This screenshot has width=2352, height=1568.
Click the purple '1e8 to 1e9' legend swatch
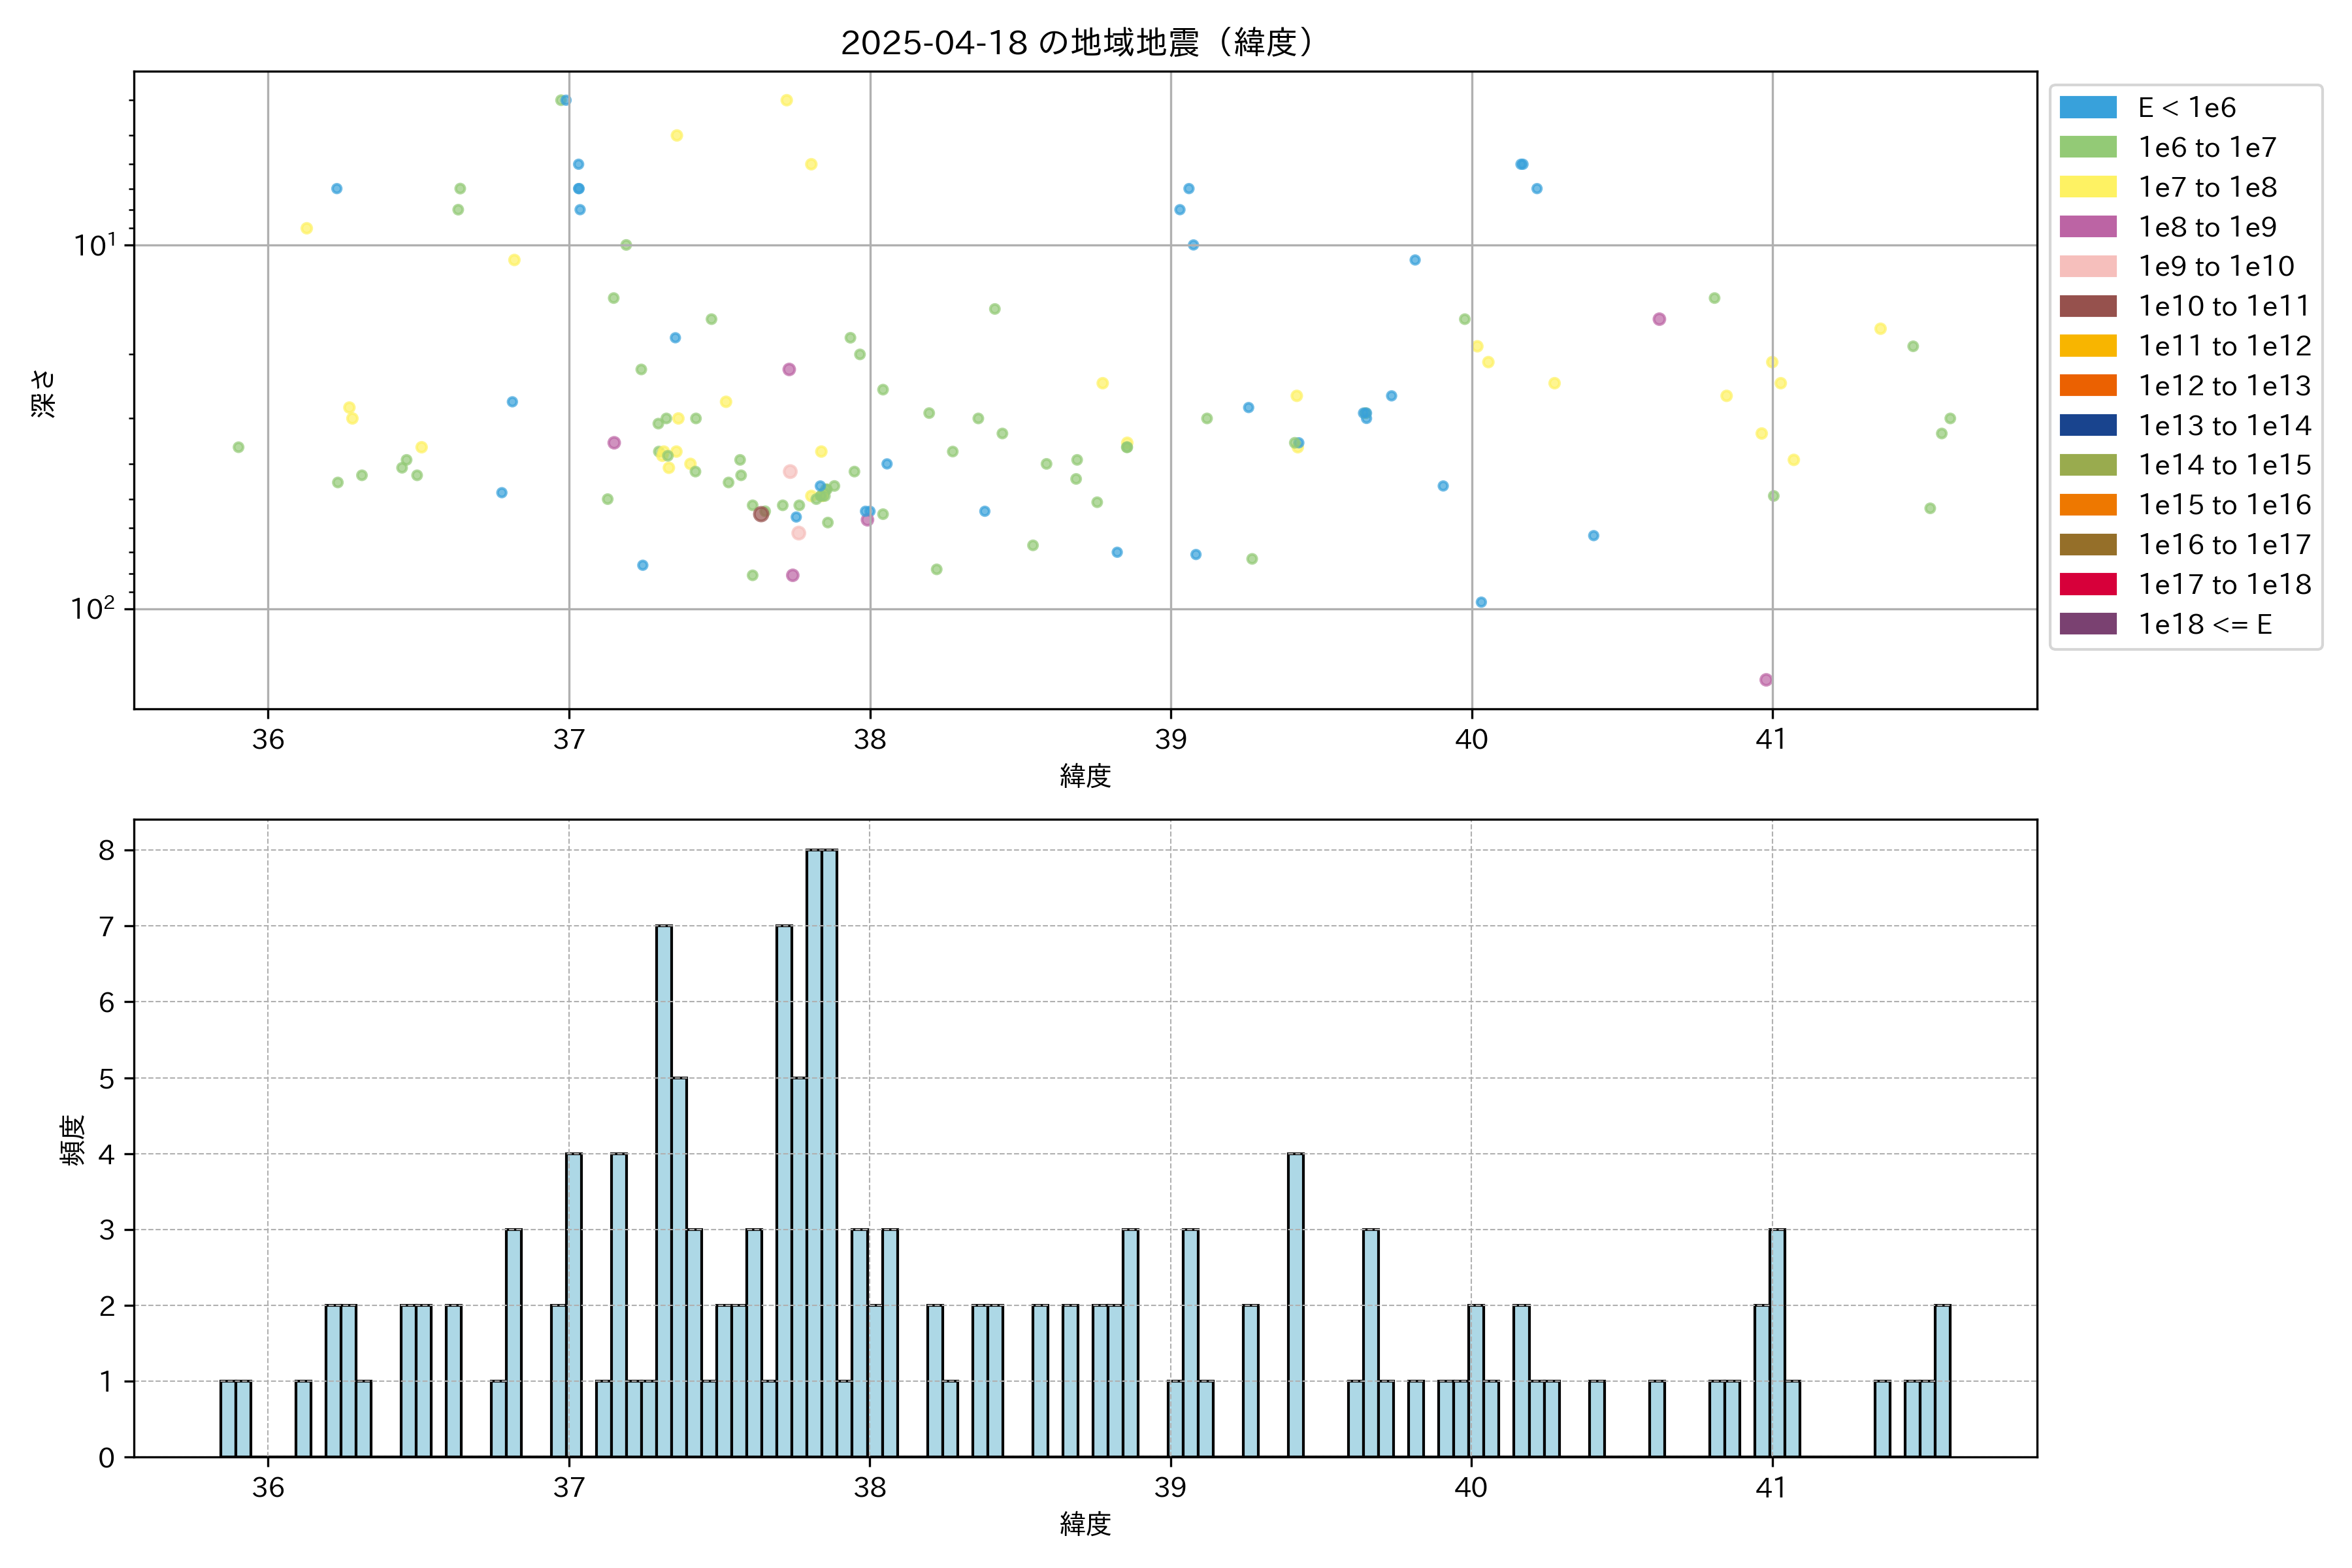point(2087,227)
